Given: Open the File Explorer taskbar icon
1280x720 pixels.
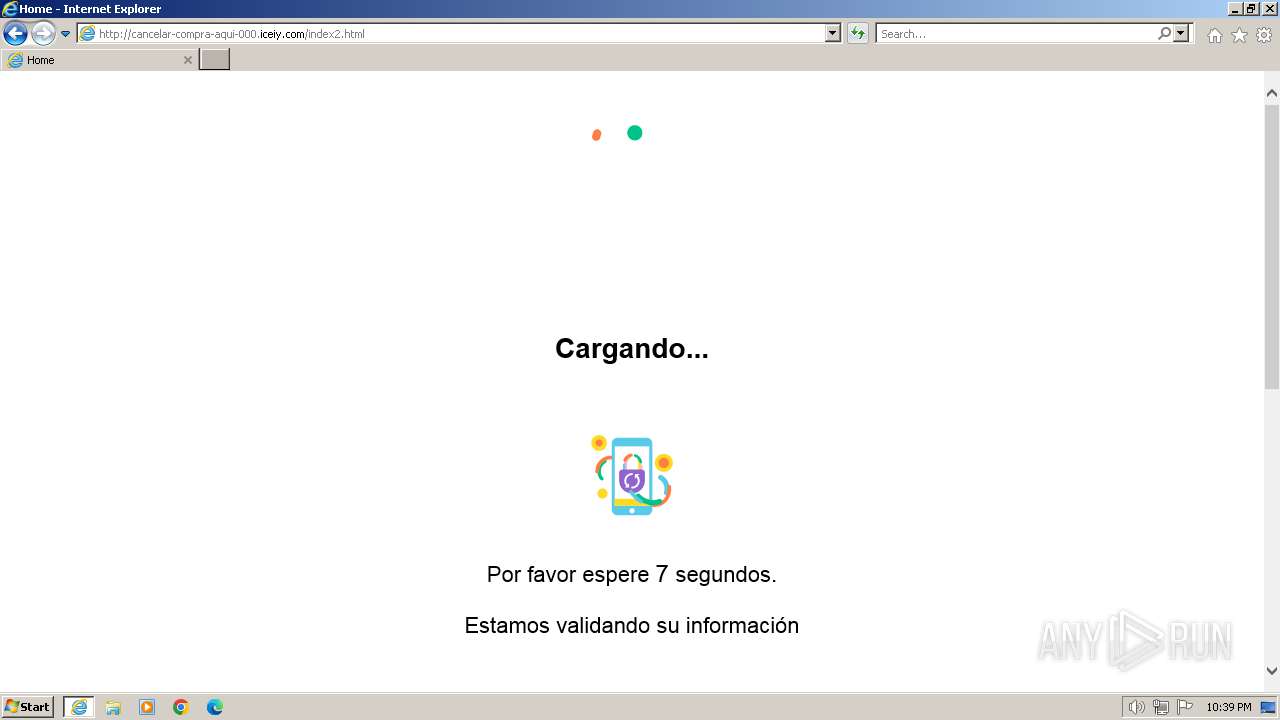Looking at the screenshot, I should tap(113, 707).
